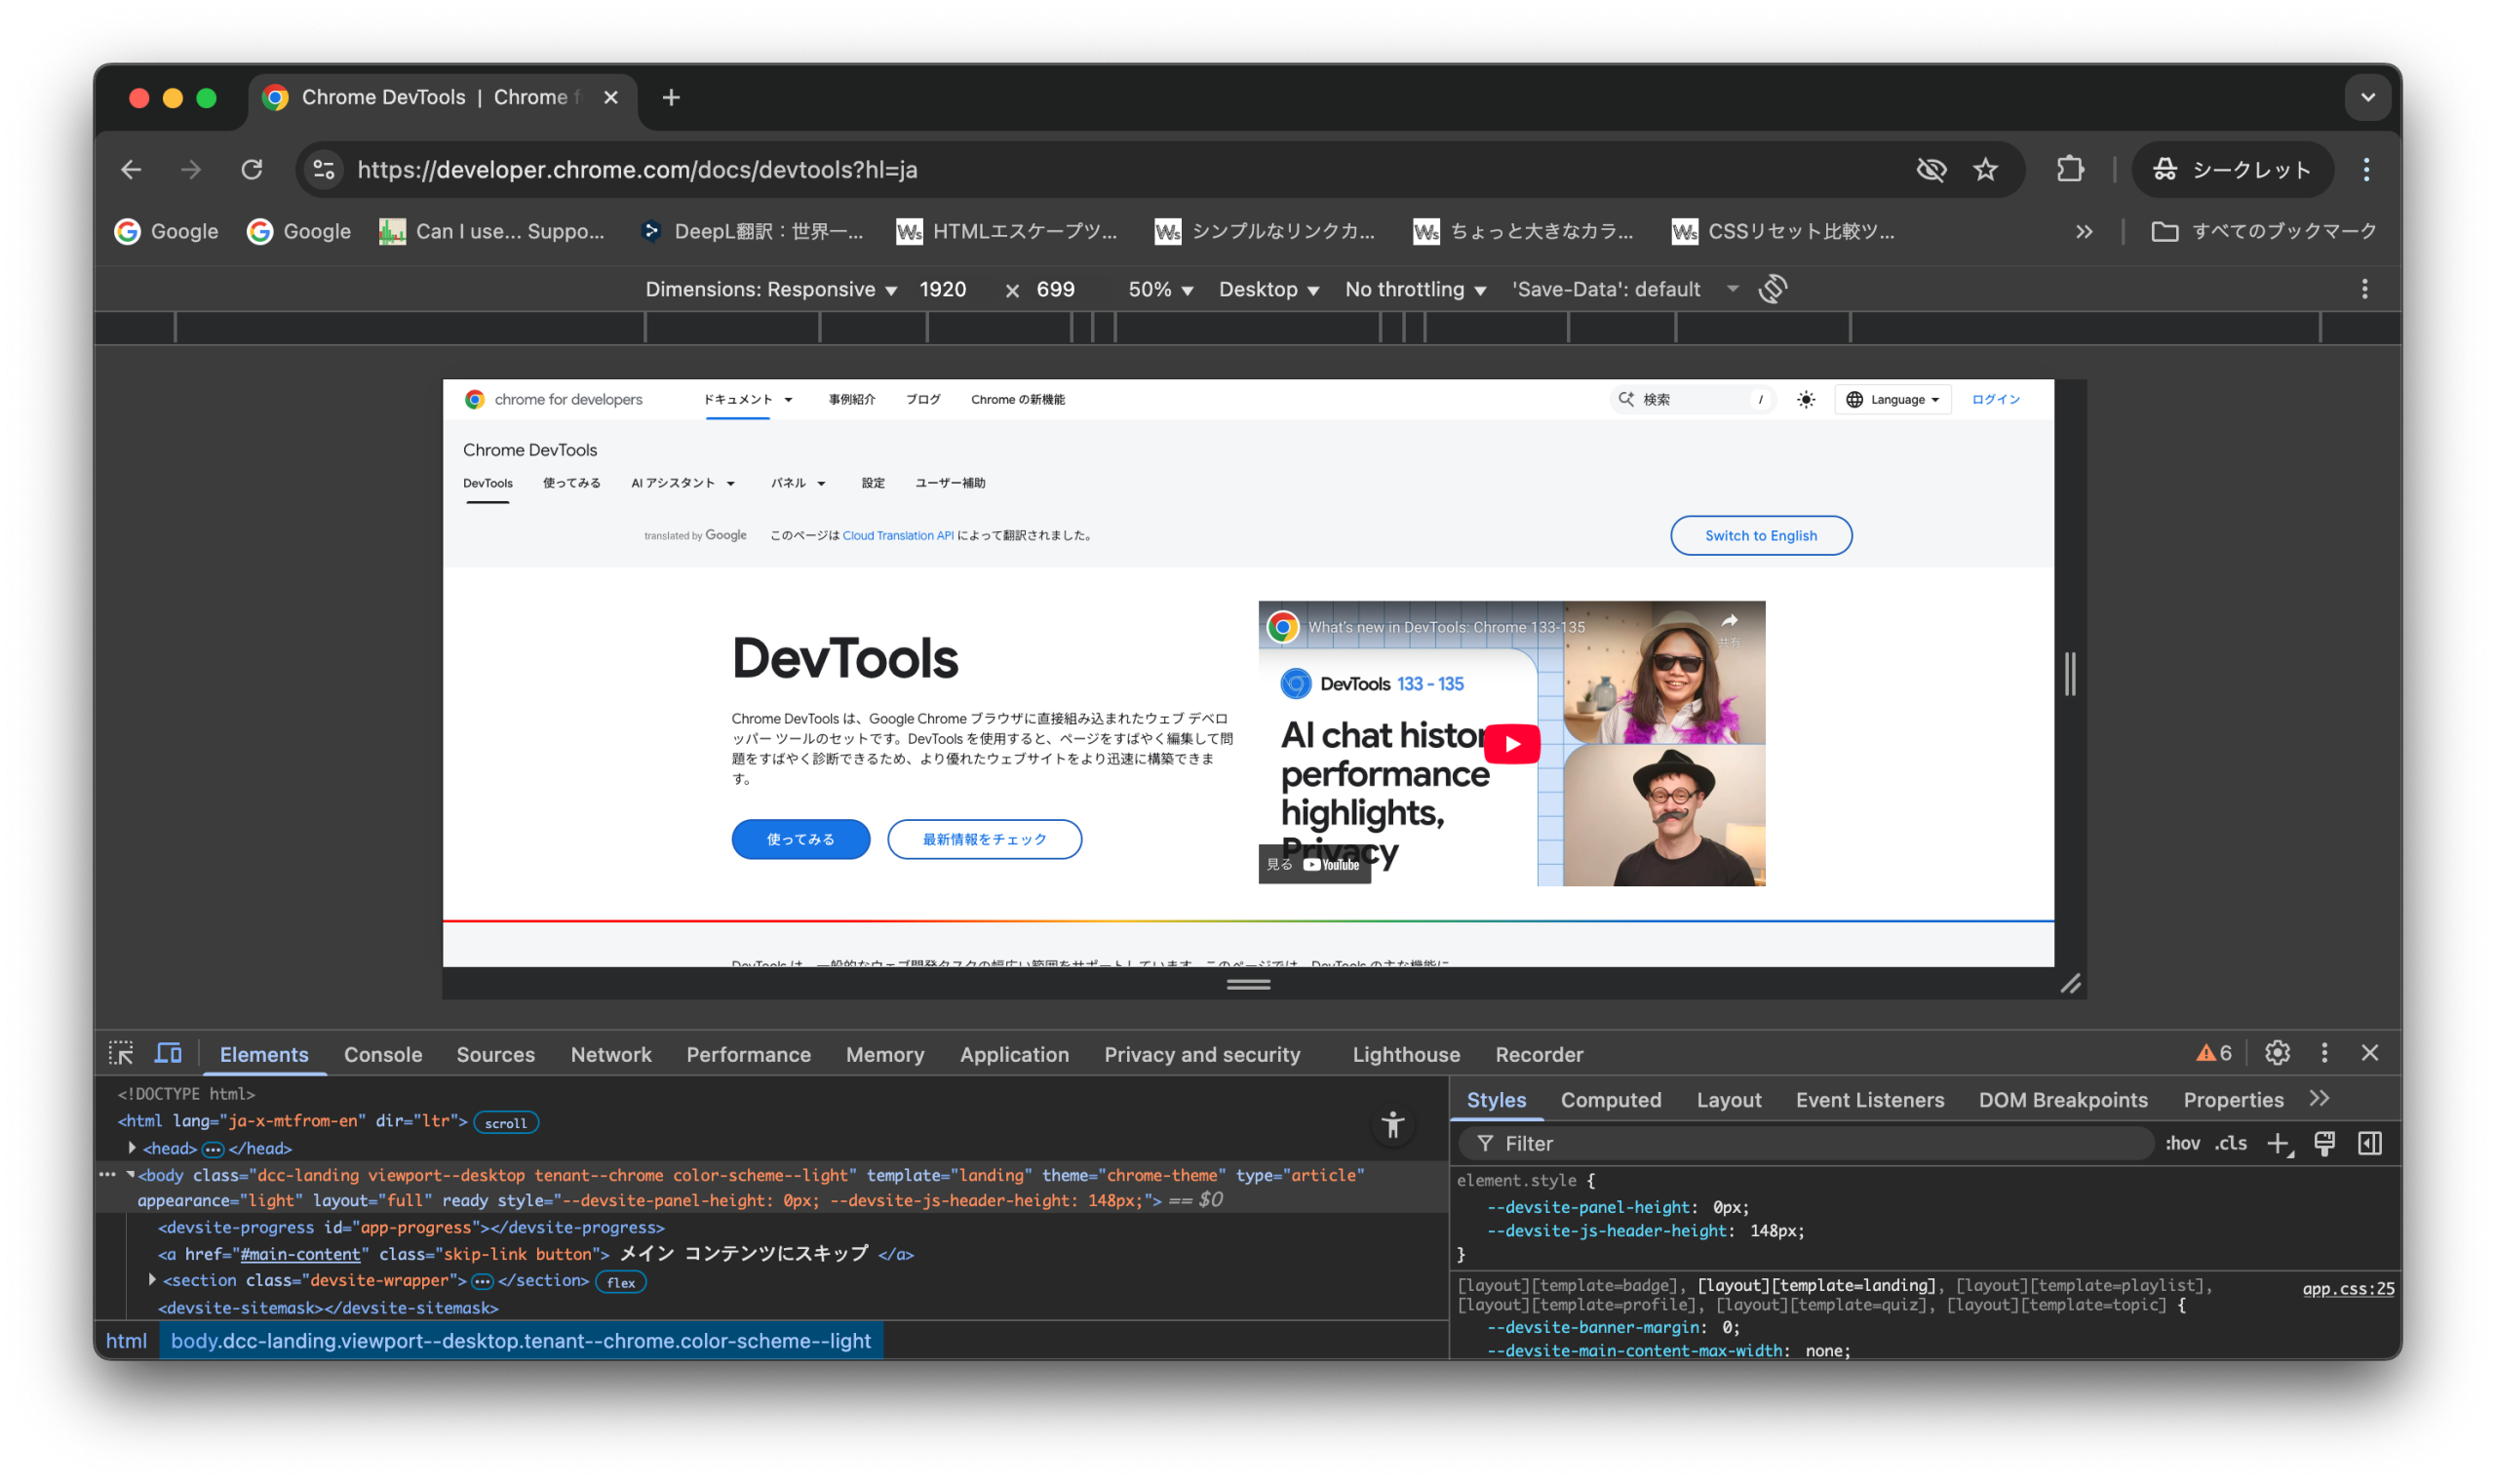Toggle rendering emulations paintbrush icon
The height and width of the screenshot is (1484, 2496).
click(x=2324, y=1143)
